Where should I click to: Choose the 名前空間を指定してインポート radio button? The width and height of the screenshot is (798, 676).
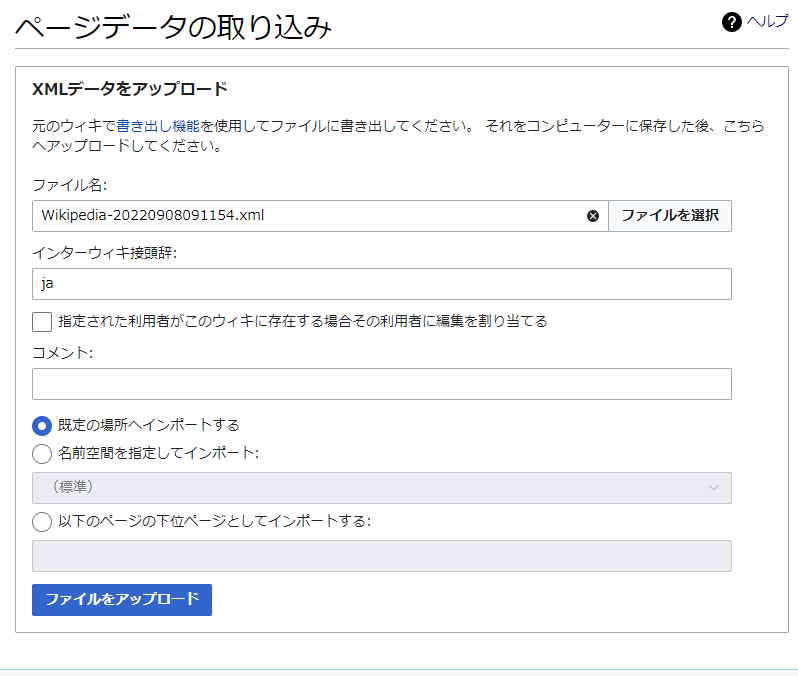42,454
